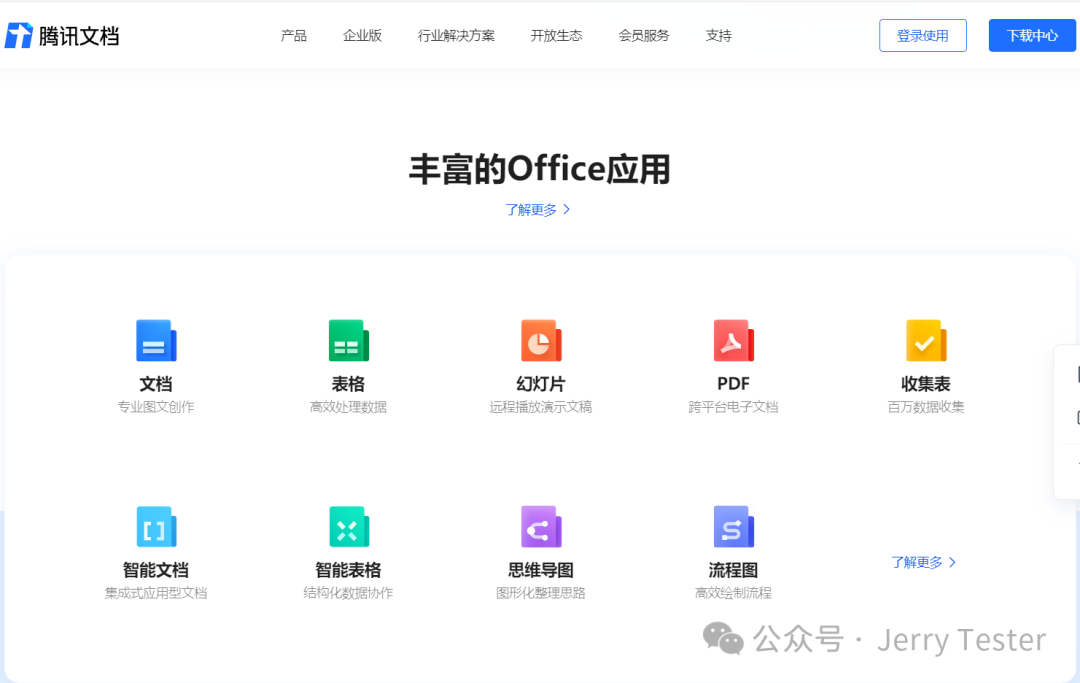Follow the 了解更多 link beside 流程图
1080x683 pixels.
click(x=924, y=563)
